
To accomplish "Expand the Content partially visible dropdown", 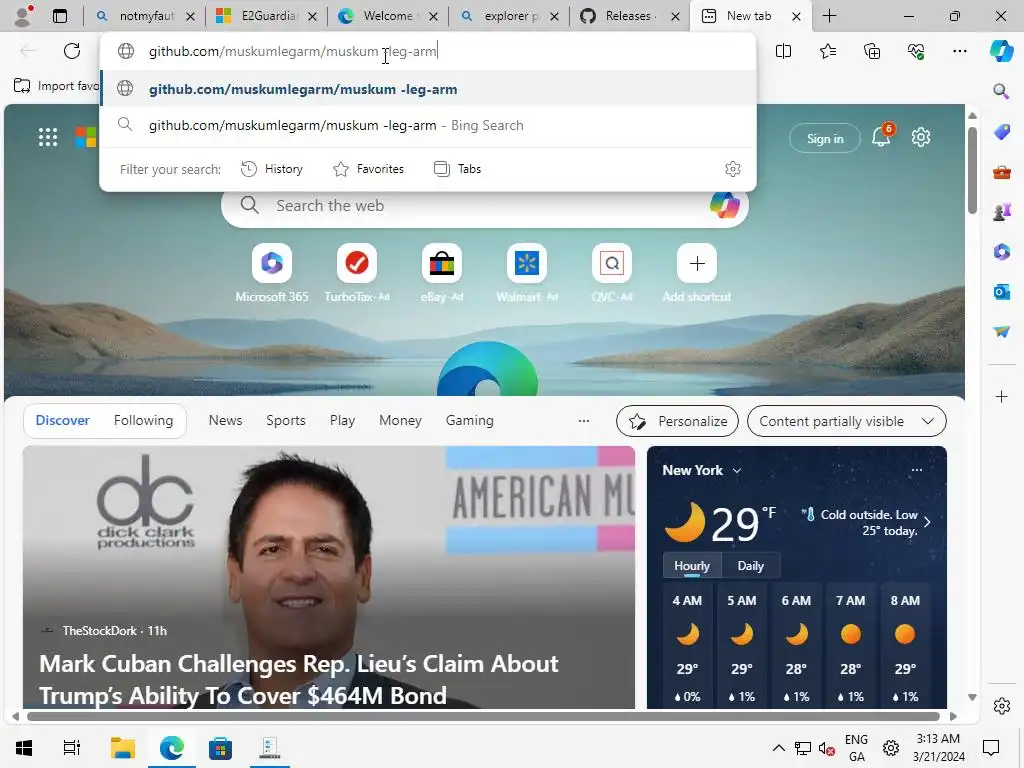I will 846,421.
